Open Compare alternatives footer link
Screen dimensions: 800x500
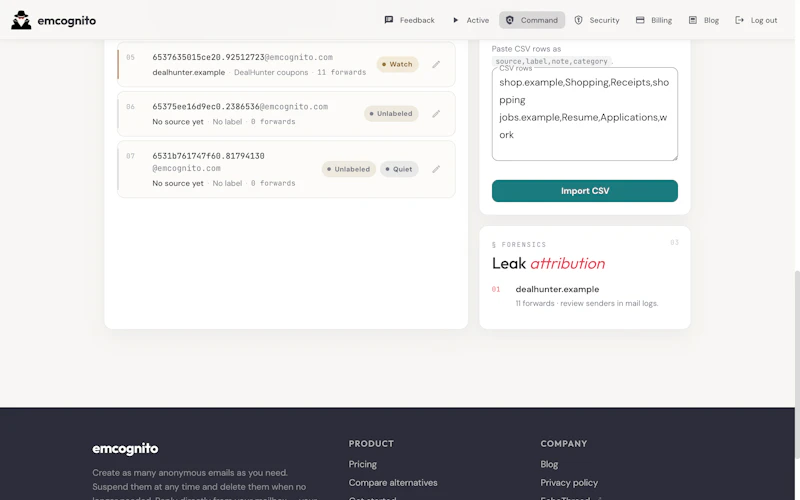393,483
